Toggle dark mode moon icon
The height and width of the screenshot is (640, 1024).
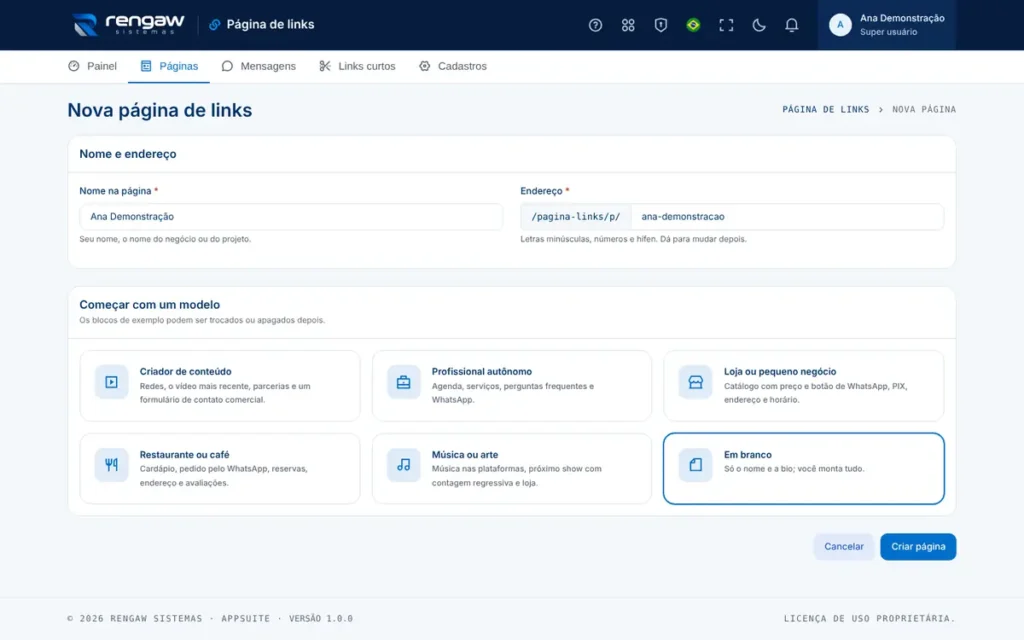click(758, 25)
